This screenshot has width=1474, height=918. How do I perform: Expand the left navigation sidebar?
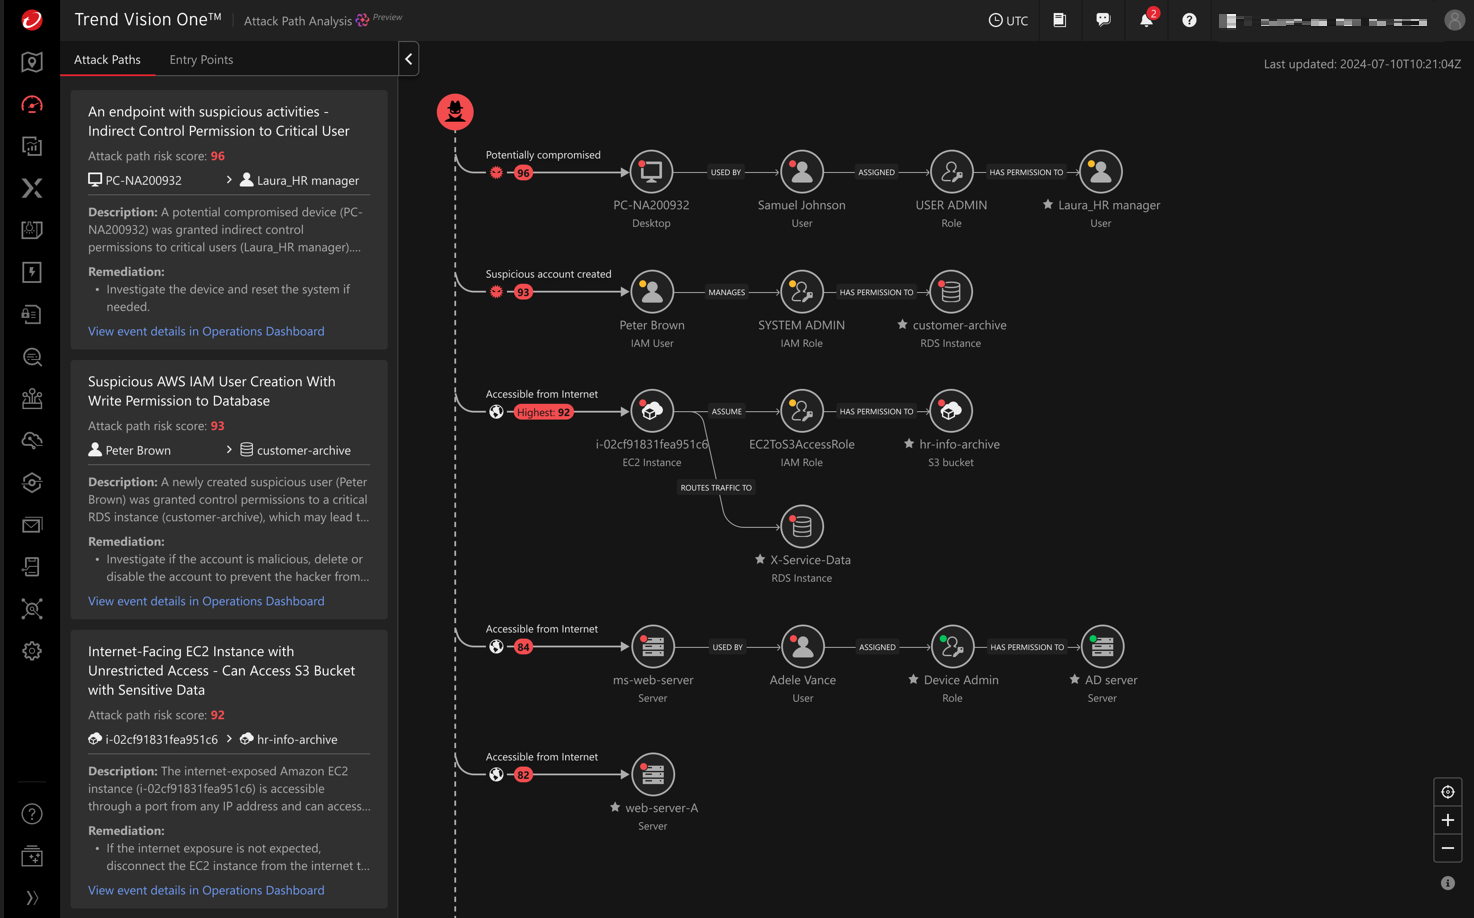tap(32, 897)
